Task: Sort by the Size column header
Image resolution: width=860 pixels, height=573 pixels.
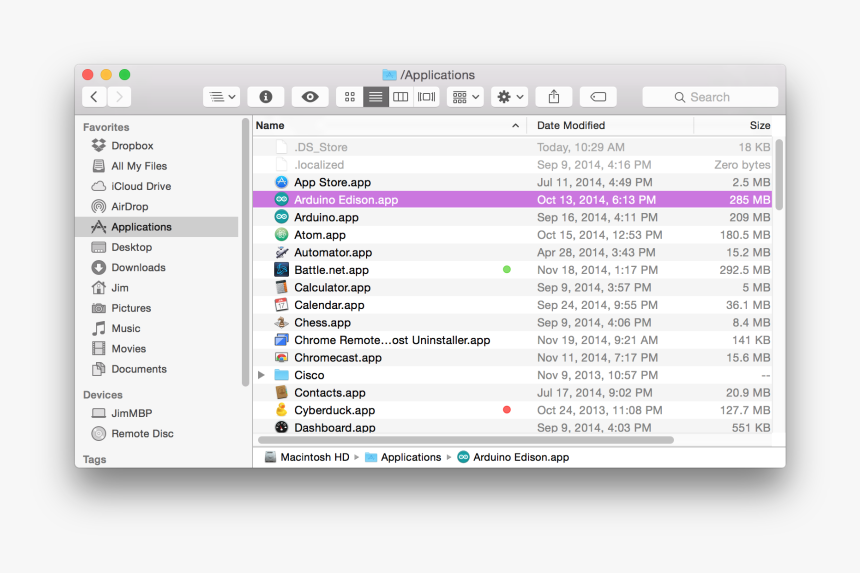Action: point(759,126)
